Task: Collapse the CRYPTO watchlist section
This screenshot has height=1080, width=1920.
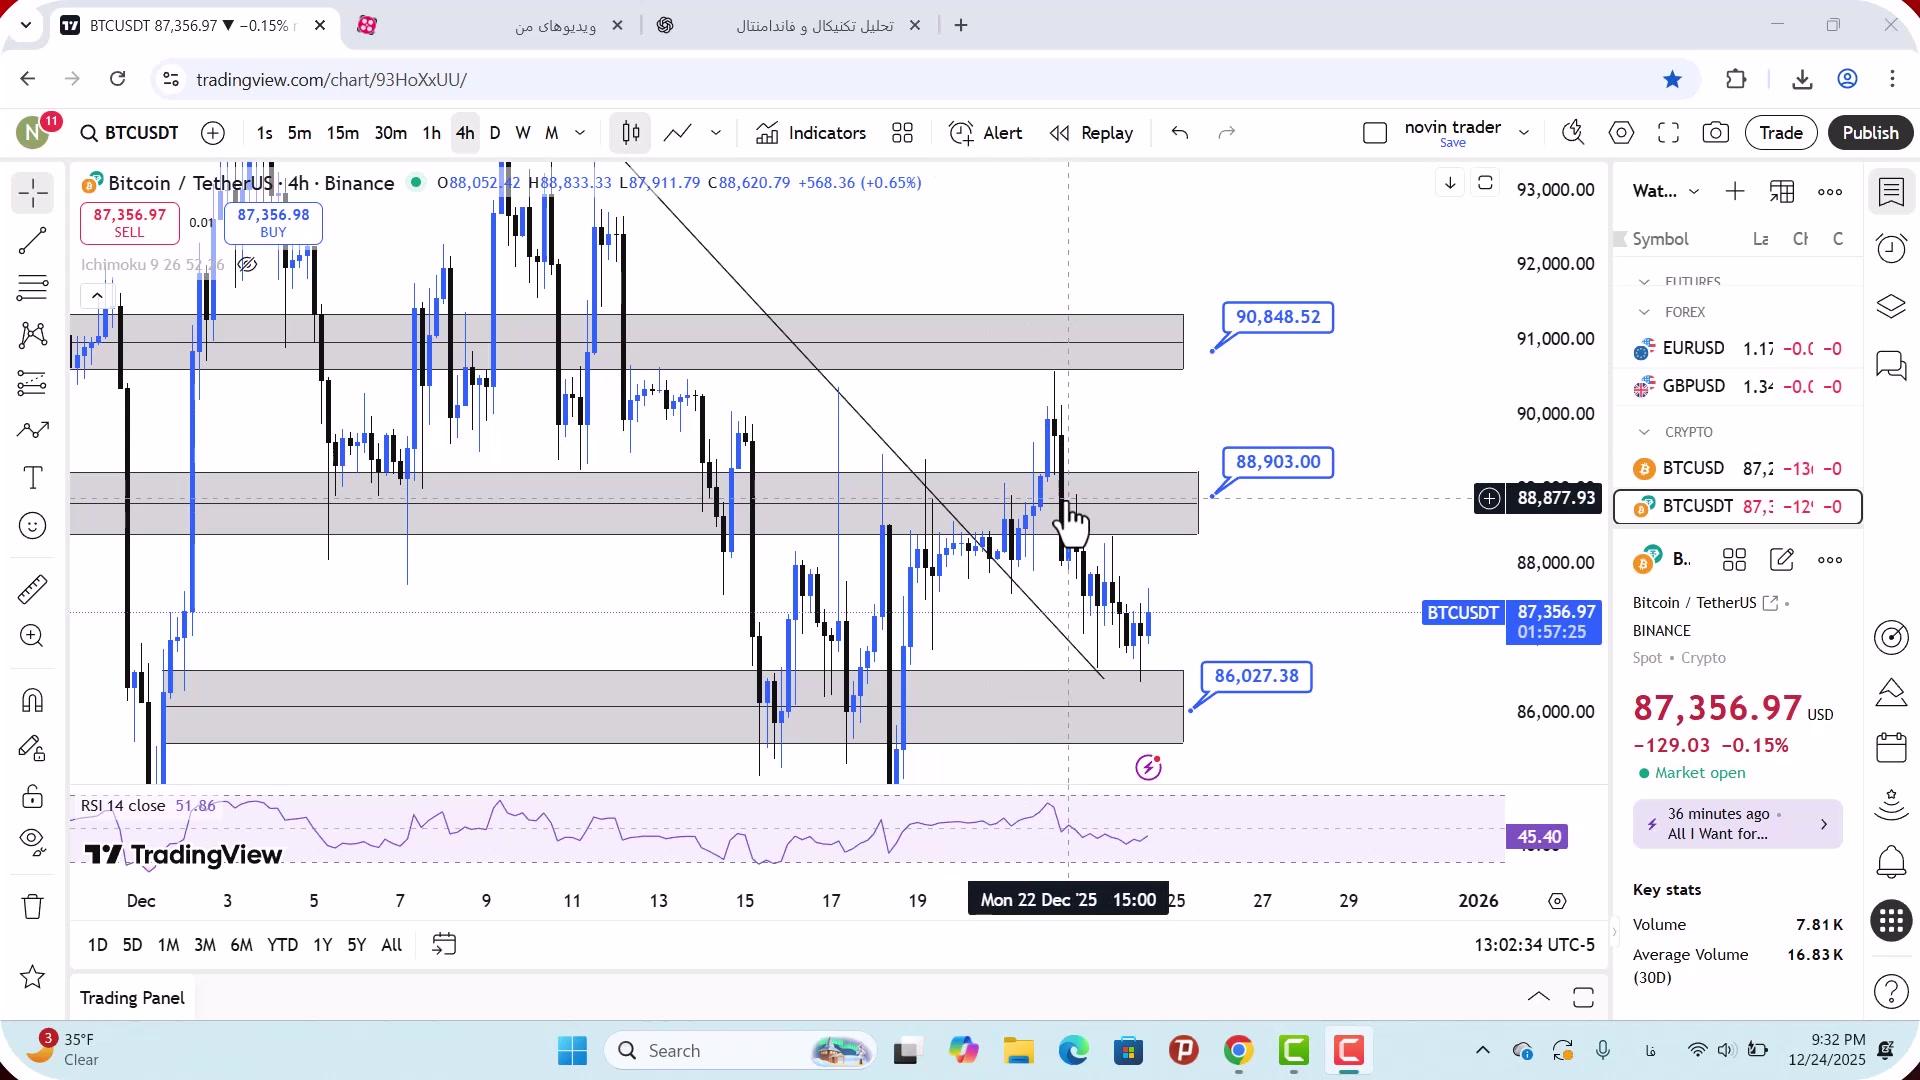Action: (x=1644, y=432)
